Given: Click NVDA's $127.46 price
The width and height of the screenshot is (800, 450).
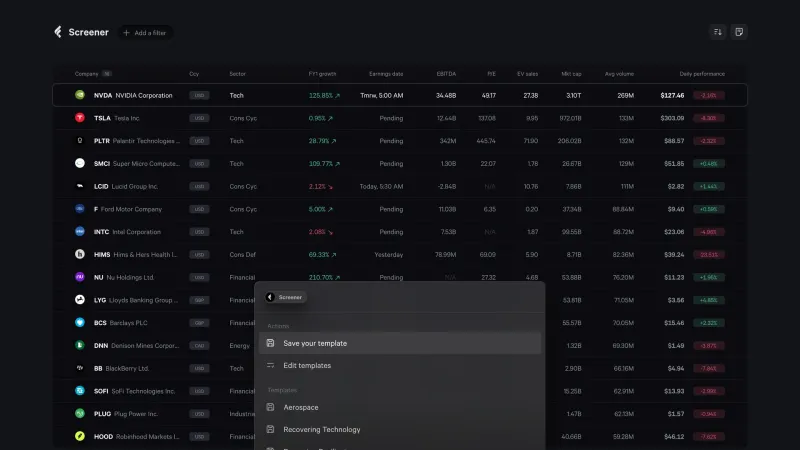Looking at the screenshot, I should pos(672,95).
